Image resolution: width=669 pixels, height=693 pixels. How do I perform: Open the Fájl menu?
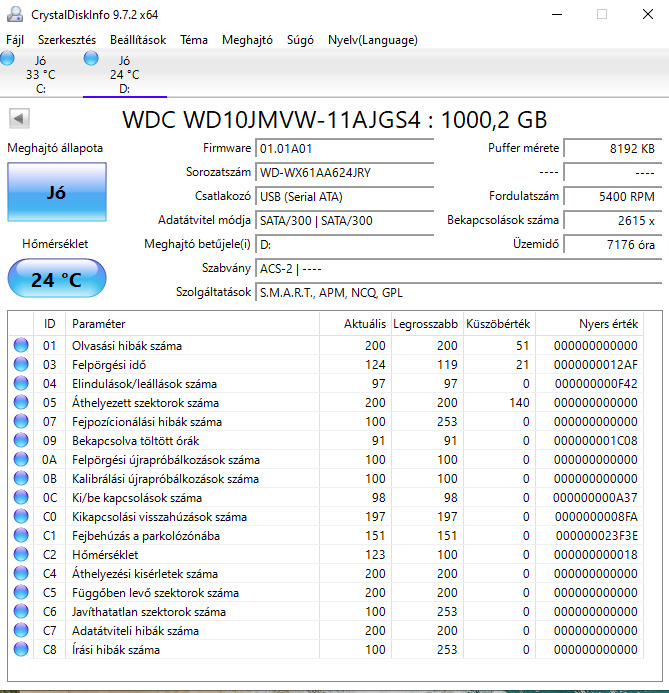pyautogui.click(x=15, y=40)
